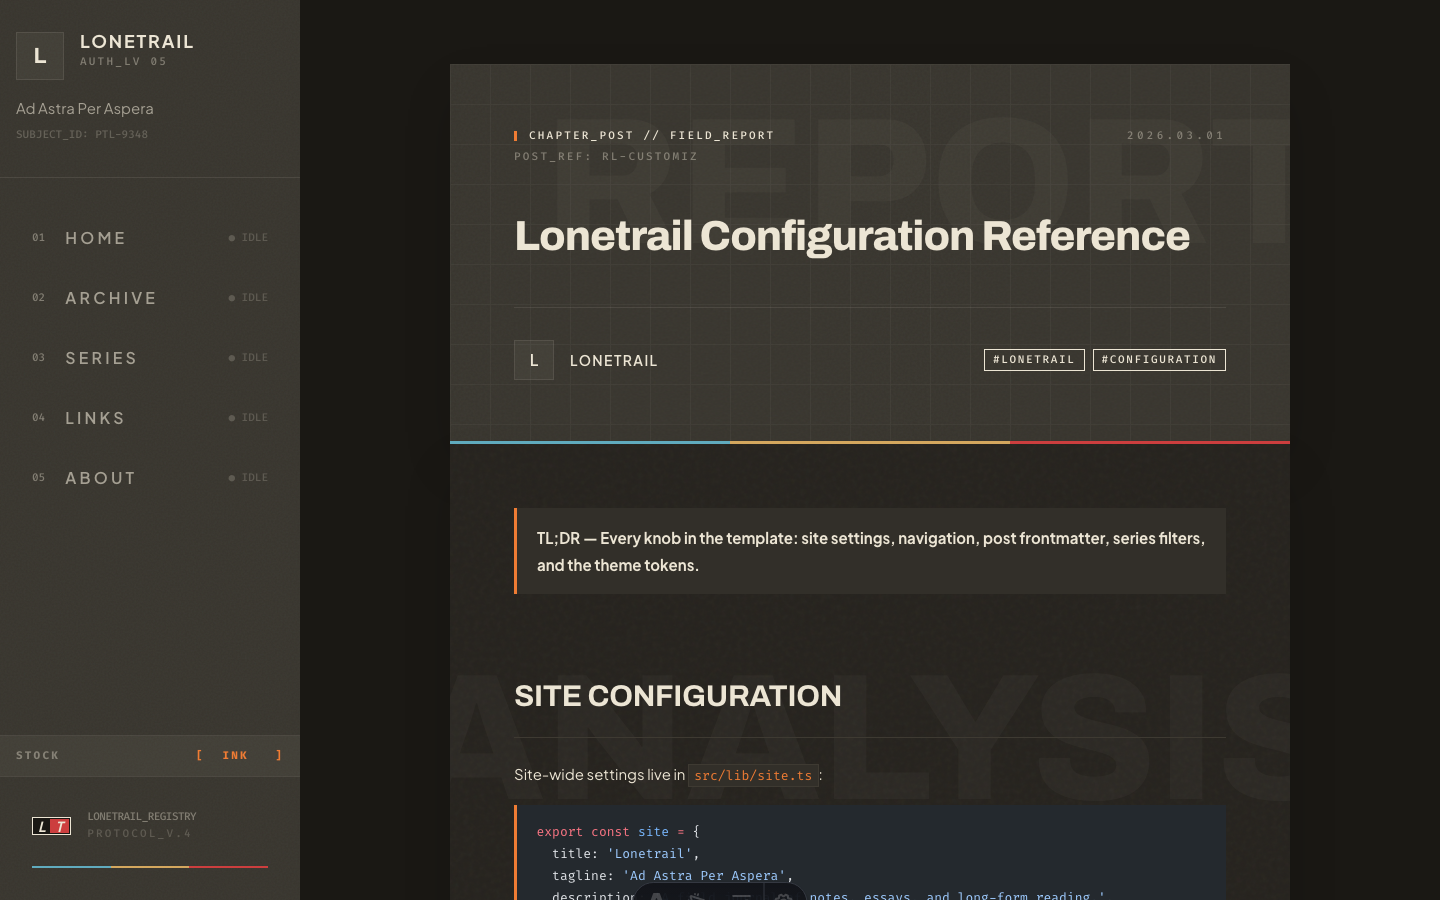Viewport: 1440px width, 900px height.
Task: Click the tagline code line in snippet
Action: pos(672,876)
